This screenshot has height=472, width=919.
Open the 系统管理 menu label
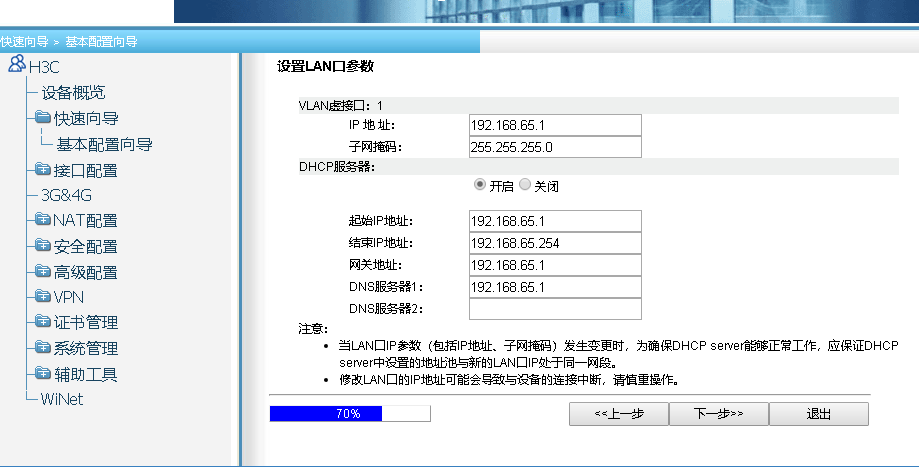pos(86,348)
